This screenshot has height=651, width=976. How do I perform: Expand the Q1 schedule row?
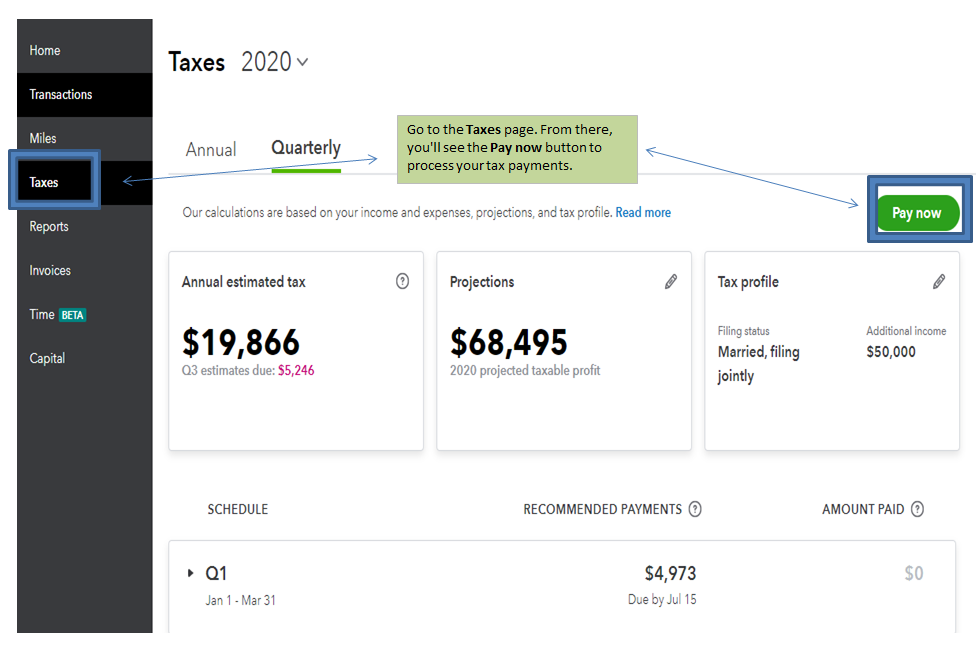[191, 573]
